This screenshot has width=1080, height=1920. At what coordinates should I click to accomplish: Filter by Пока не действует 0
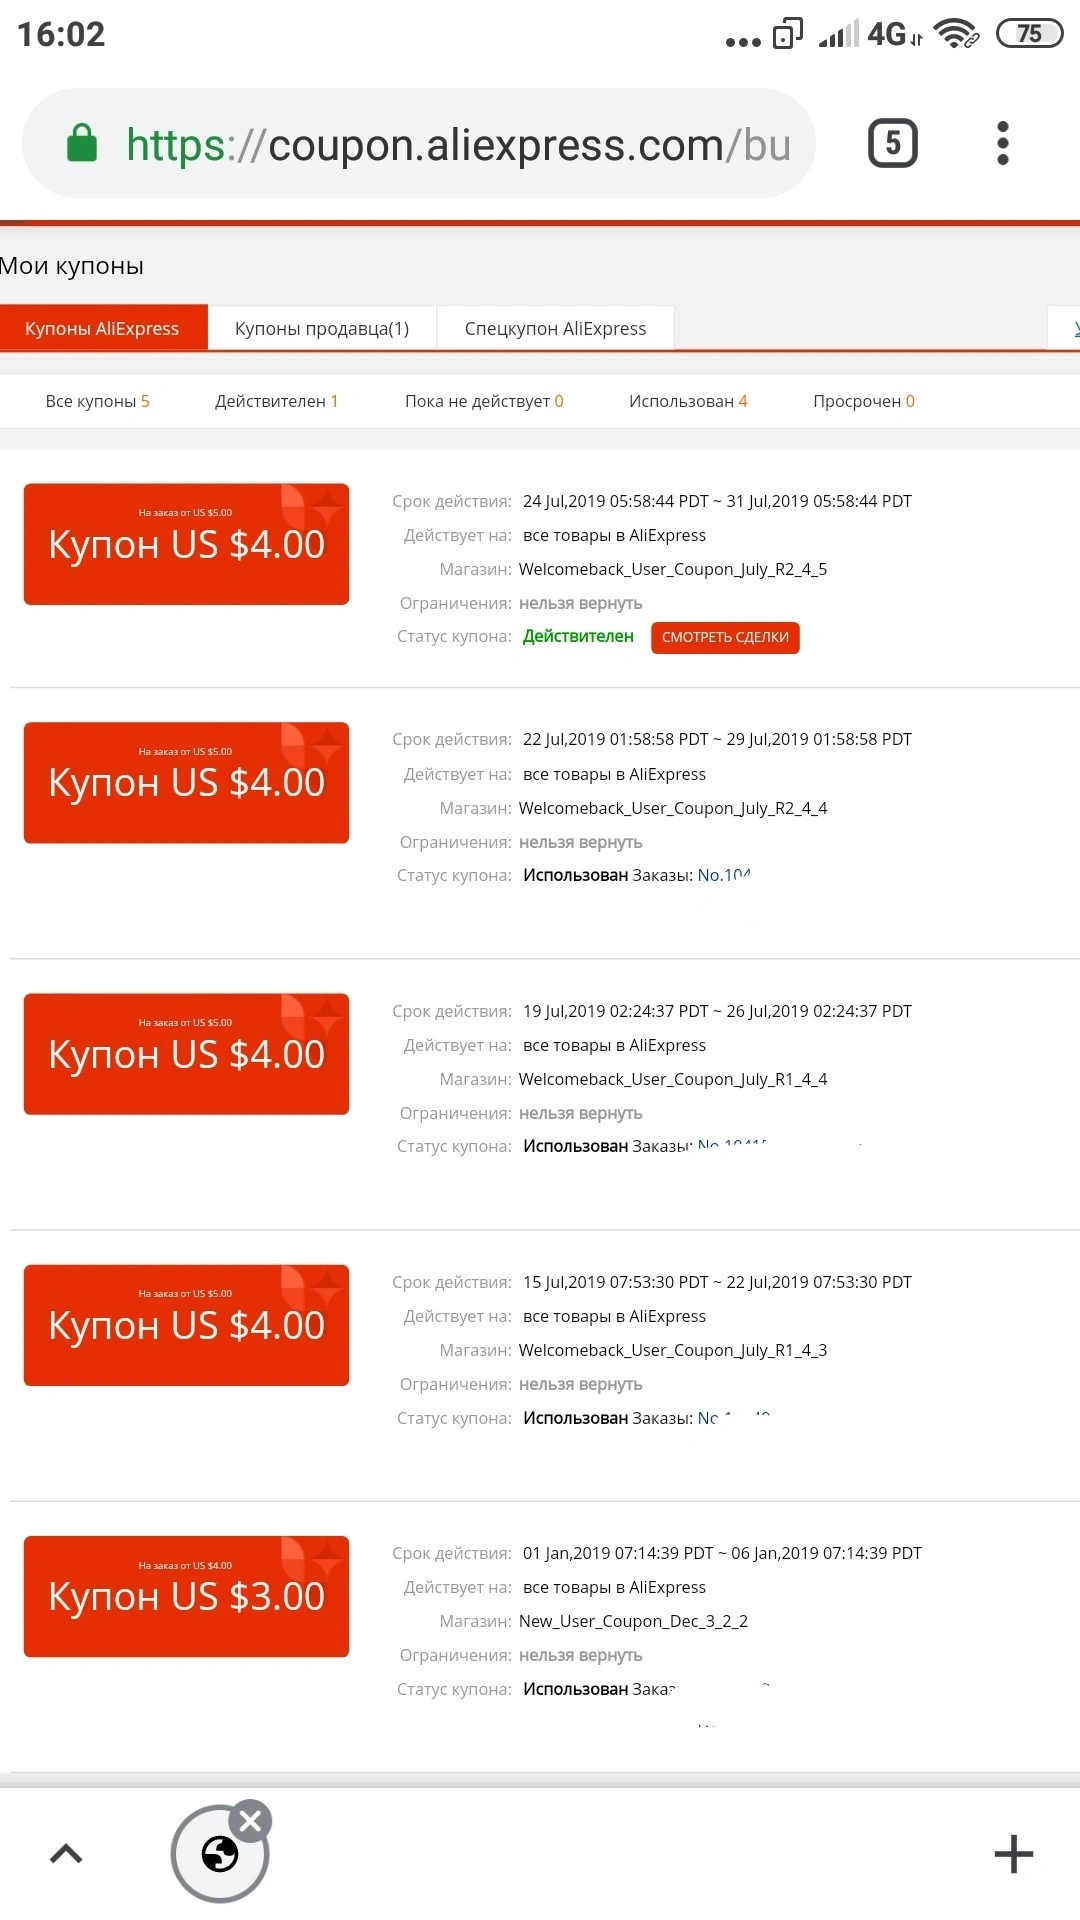point(484,401)
